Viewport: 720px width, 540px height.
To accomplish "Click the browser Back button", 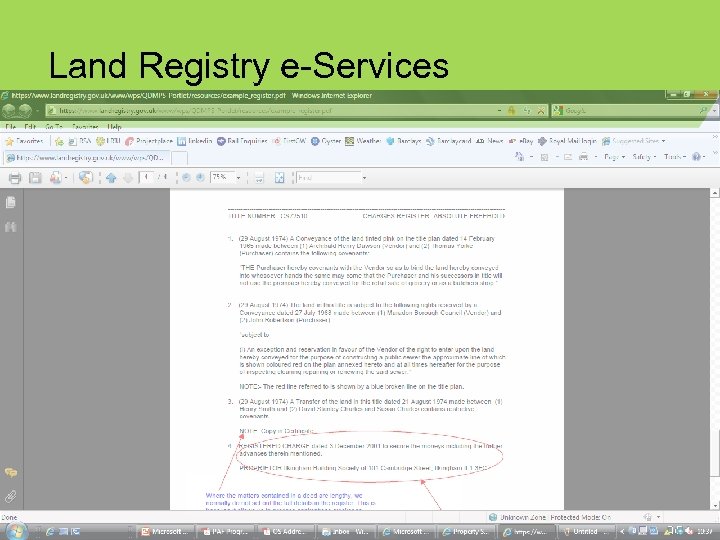I will [x=9, y=111].
